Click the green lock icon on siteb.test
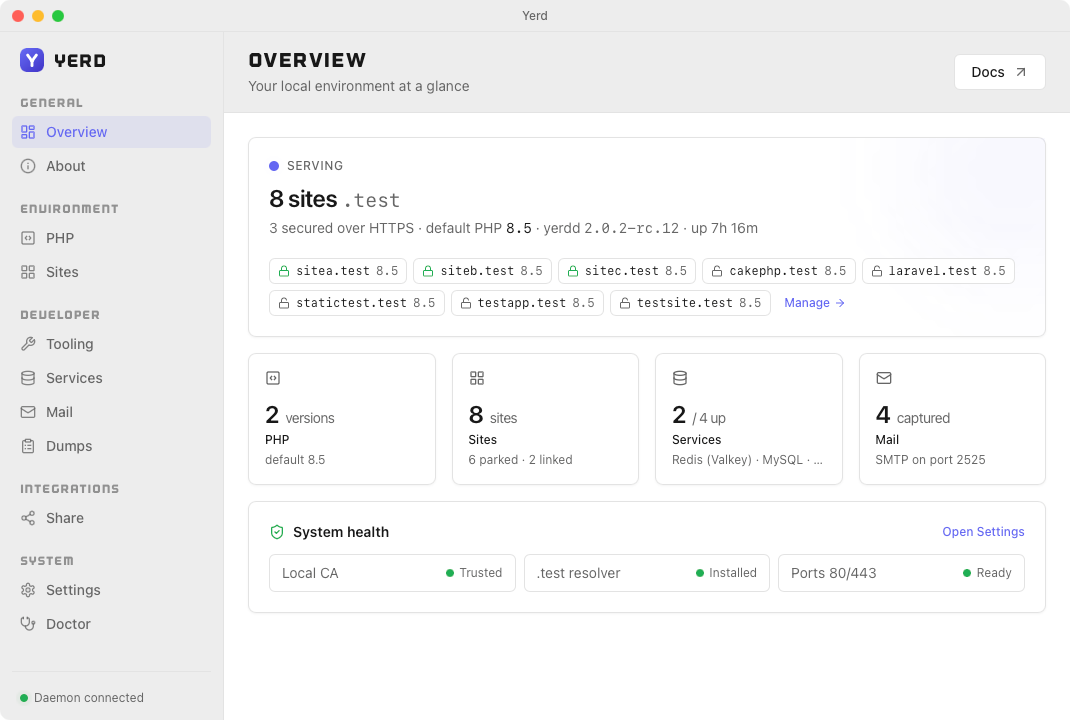 point(428,271)
